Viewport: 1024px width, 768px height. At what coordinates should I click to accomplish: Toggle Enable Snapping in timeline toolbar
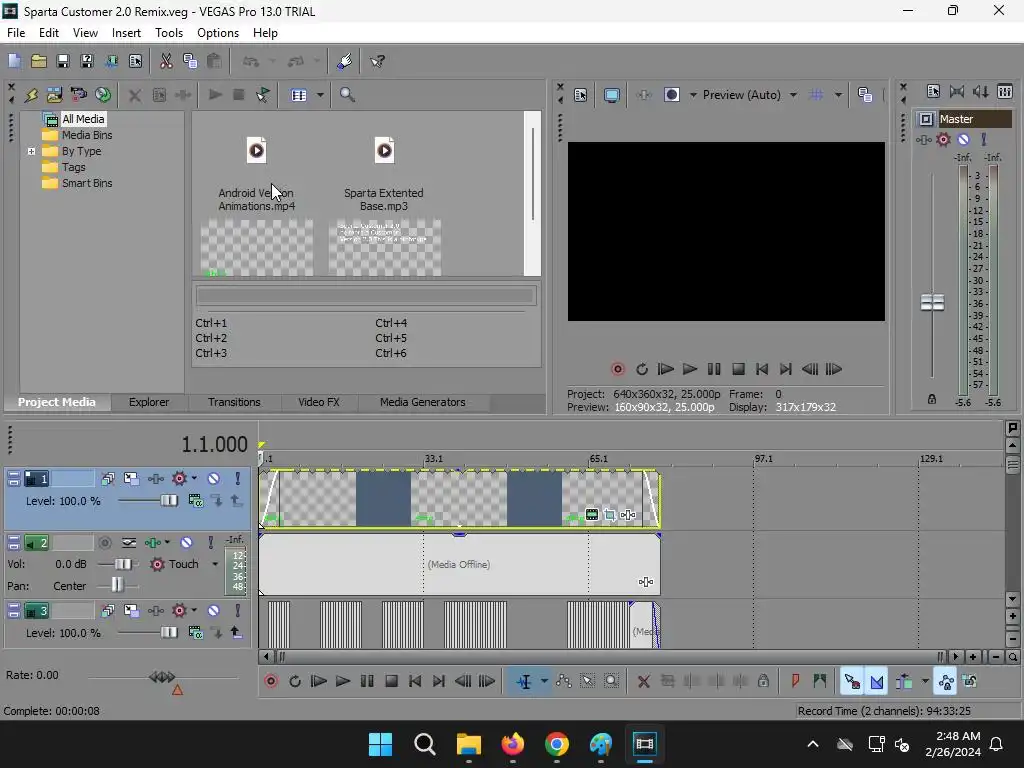tap(852, 681)
